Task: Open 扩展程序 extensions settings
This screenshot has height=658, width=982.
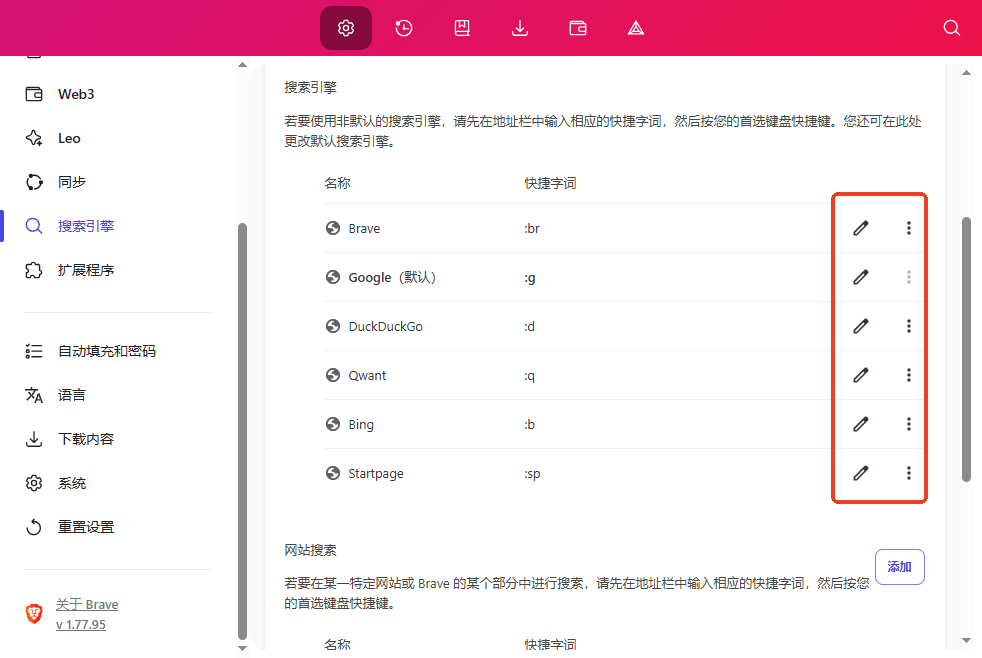Action: (x=86, y=270)
